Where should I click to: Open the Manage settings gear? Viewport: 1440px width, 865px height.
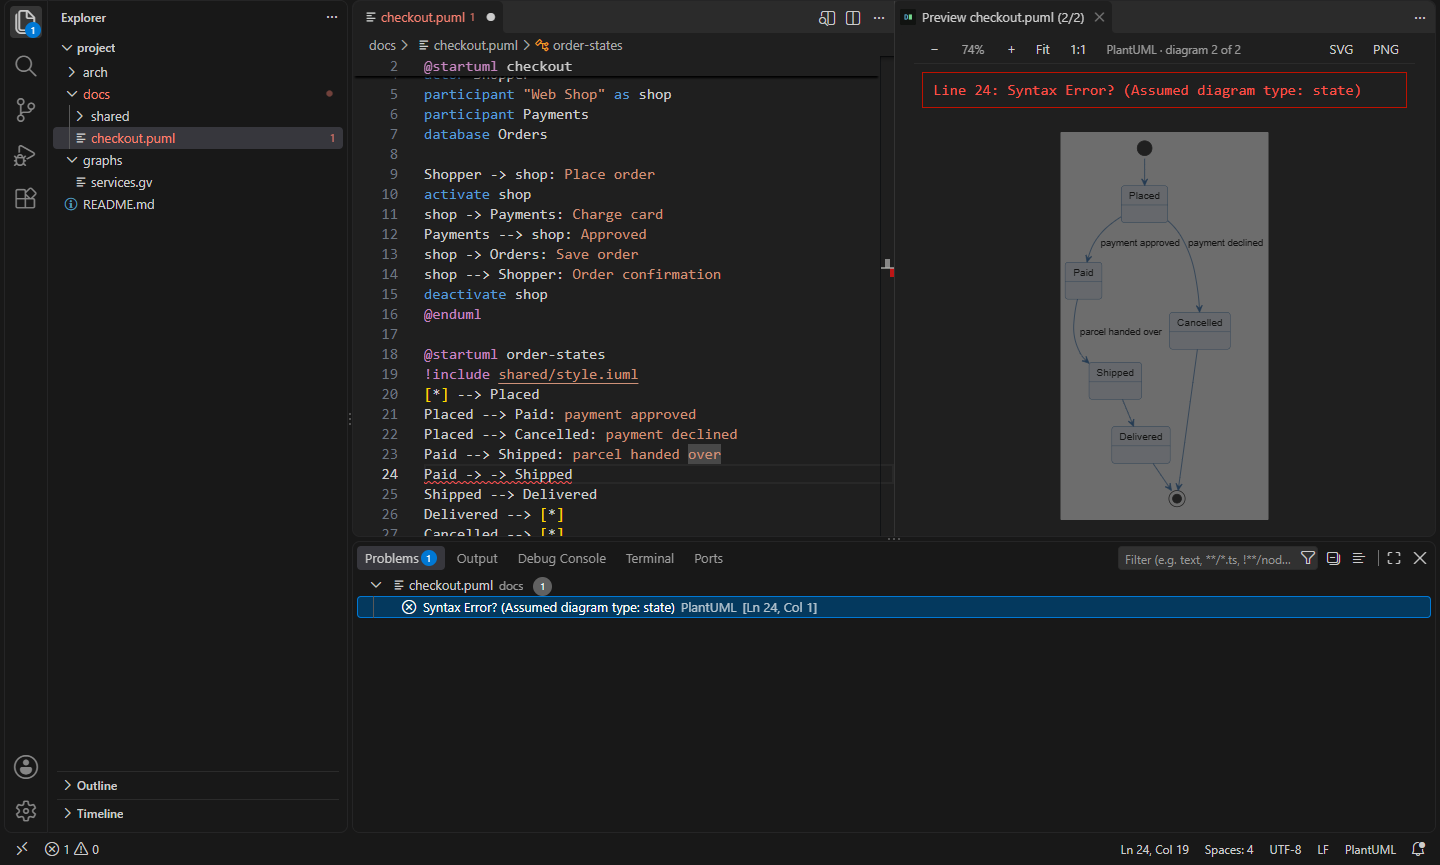26,811
